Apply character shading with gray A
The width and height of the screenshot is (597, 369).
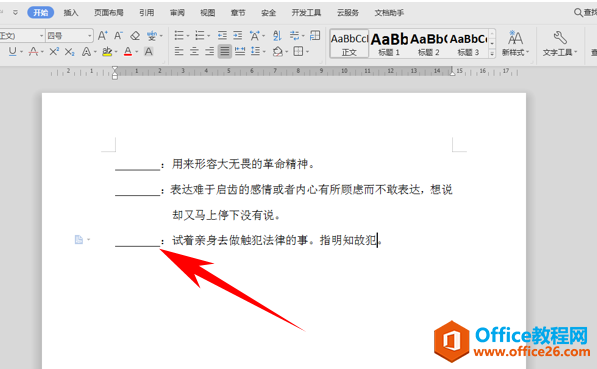pyautogui.click(x=148, y=51)
